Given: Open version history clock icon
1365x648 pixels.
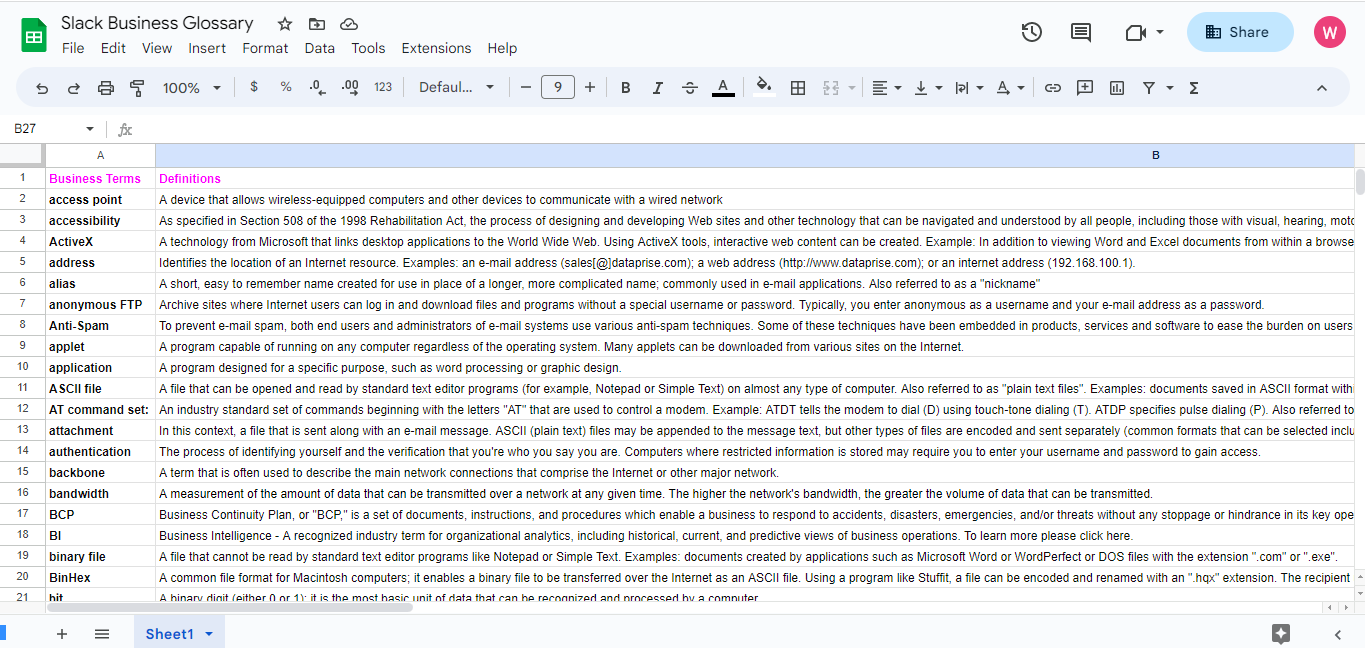Looking at the screenshot, I should 1032,32.
